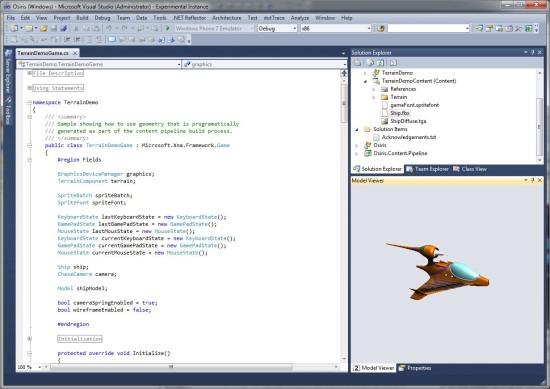This screenshot has width=550, height=389.
Task: Open the Properties Window toolbar icon
Action: point(489,28)
